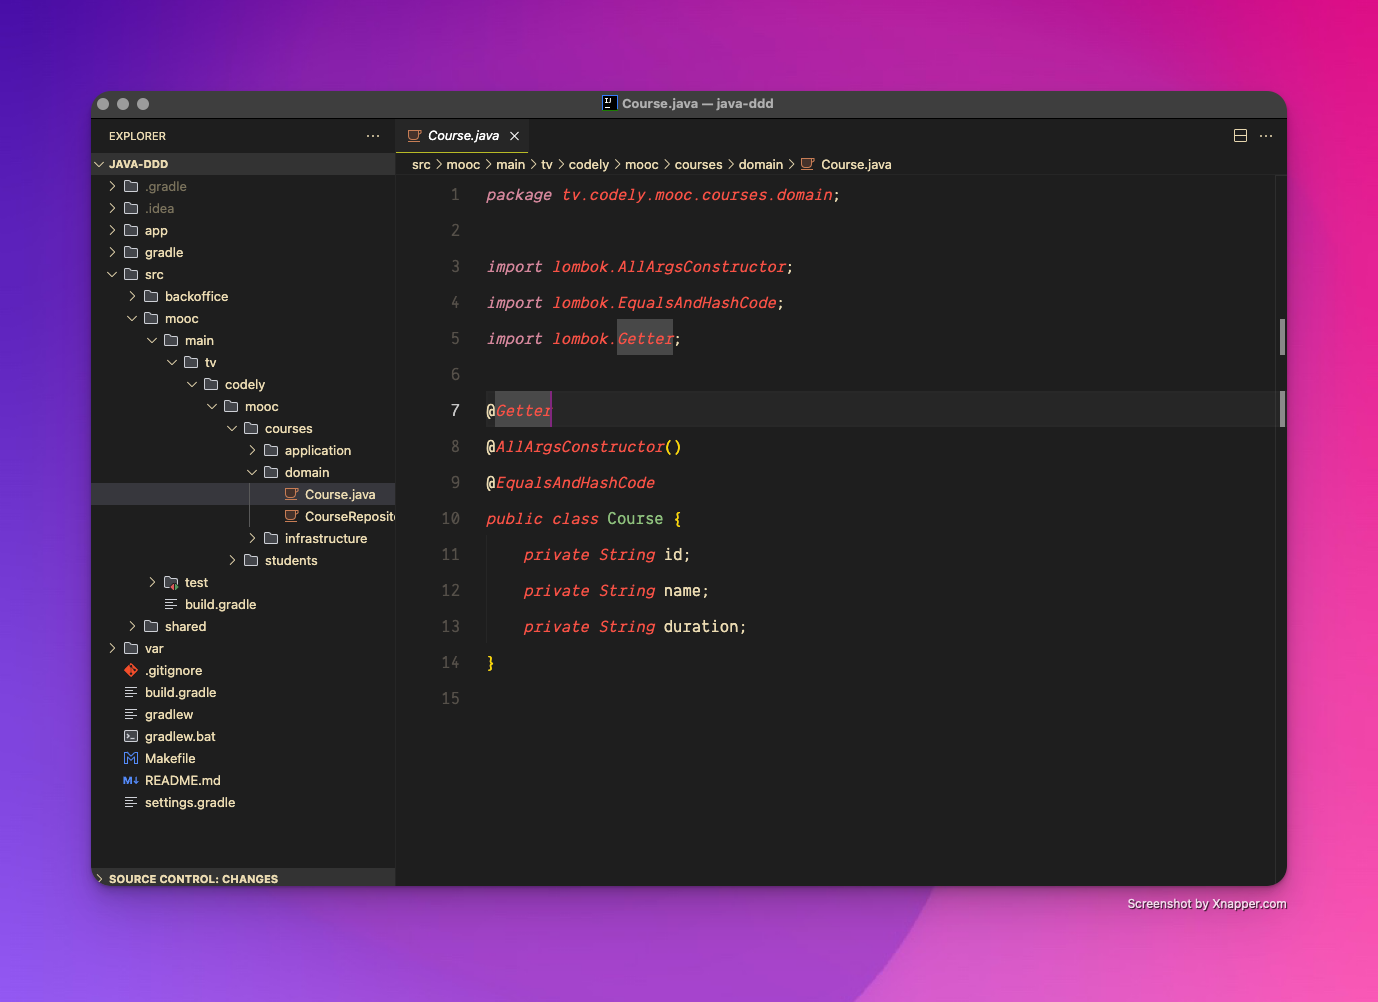Click the EXPLORER panel header label

(137, 136)
